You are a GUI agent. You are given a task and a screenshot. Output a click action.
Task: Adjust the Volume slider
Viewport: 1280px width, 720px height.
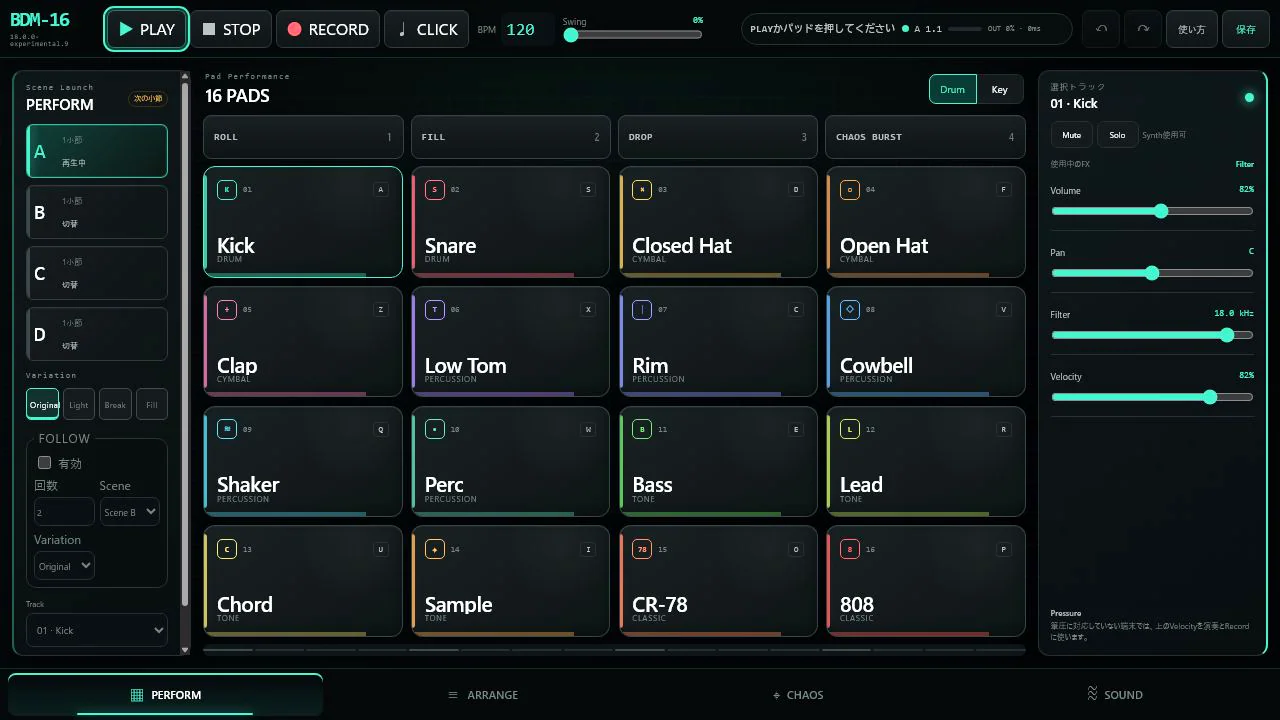click(x=1152, y=211)
